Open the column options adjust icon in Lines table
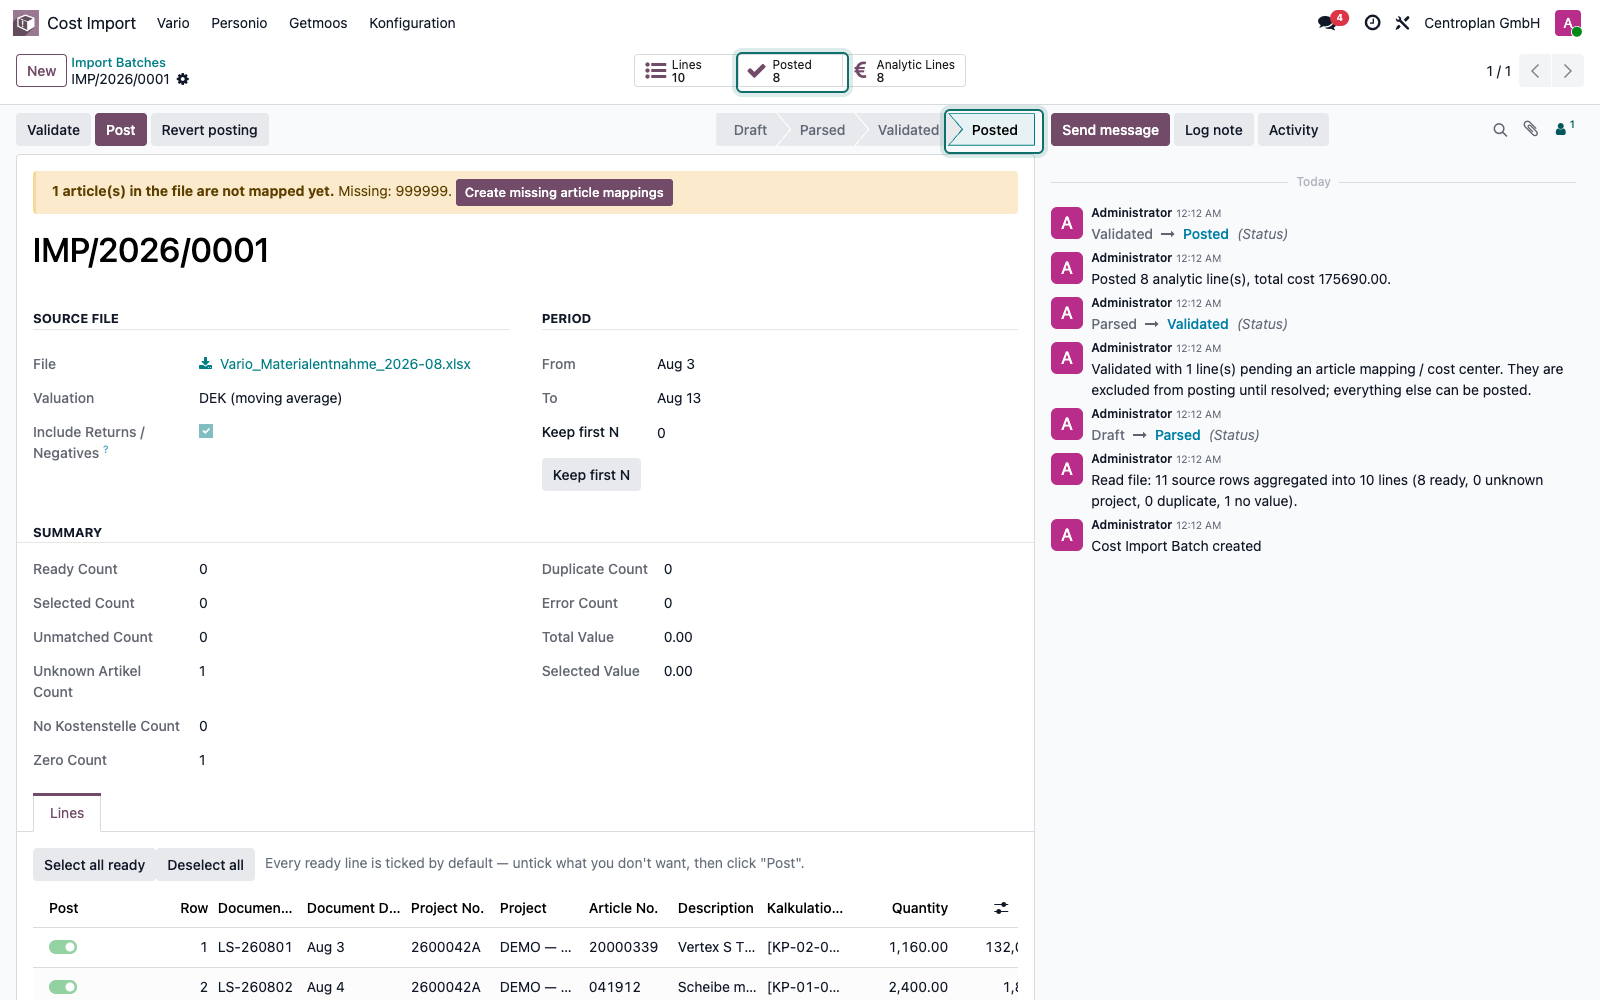 pos(1001,908)
